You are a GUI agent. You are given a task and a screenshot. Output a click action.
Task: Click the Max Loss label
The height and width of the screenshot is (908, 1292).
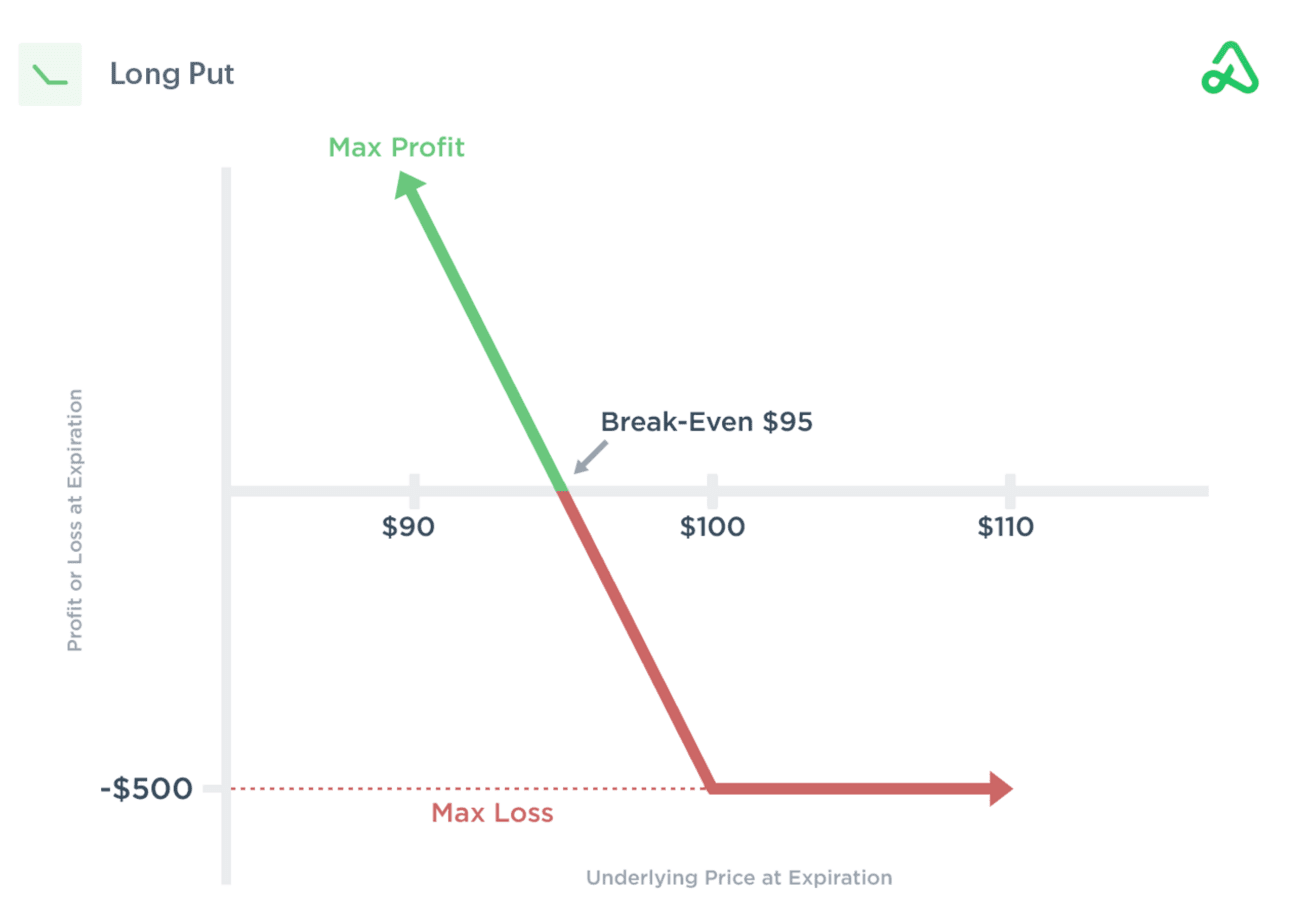click(492, 813)
